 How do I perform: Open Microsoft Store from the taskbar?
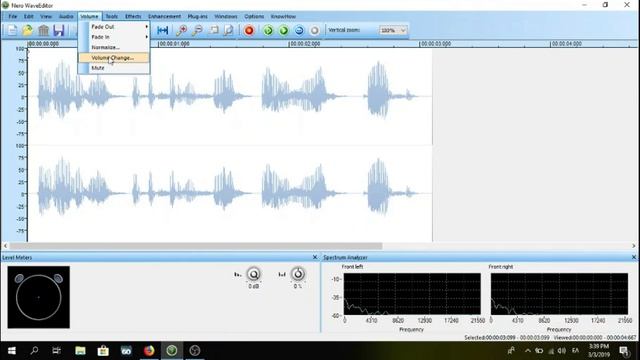tap(103, 351)
